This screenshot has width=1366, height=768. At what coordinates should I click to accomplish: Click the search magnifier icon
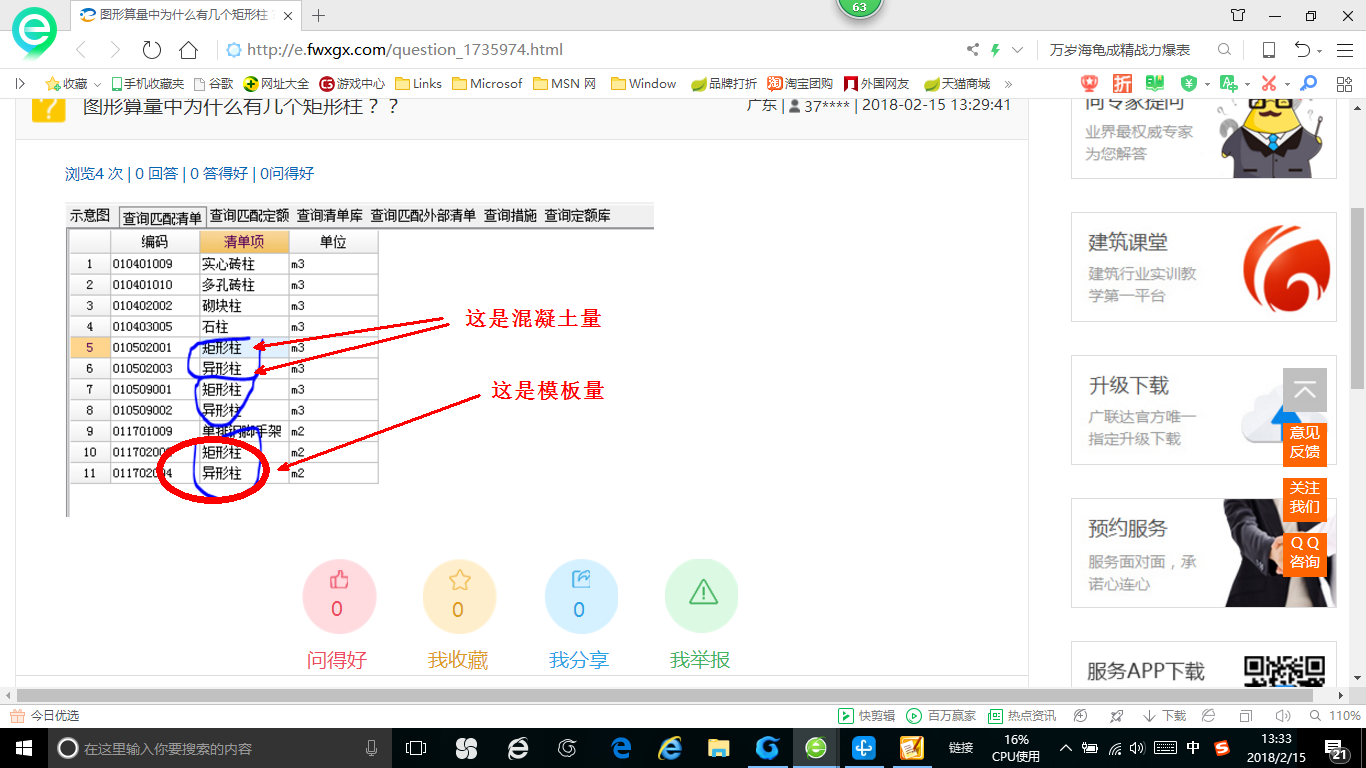tap(1224, 50)
